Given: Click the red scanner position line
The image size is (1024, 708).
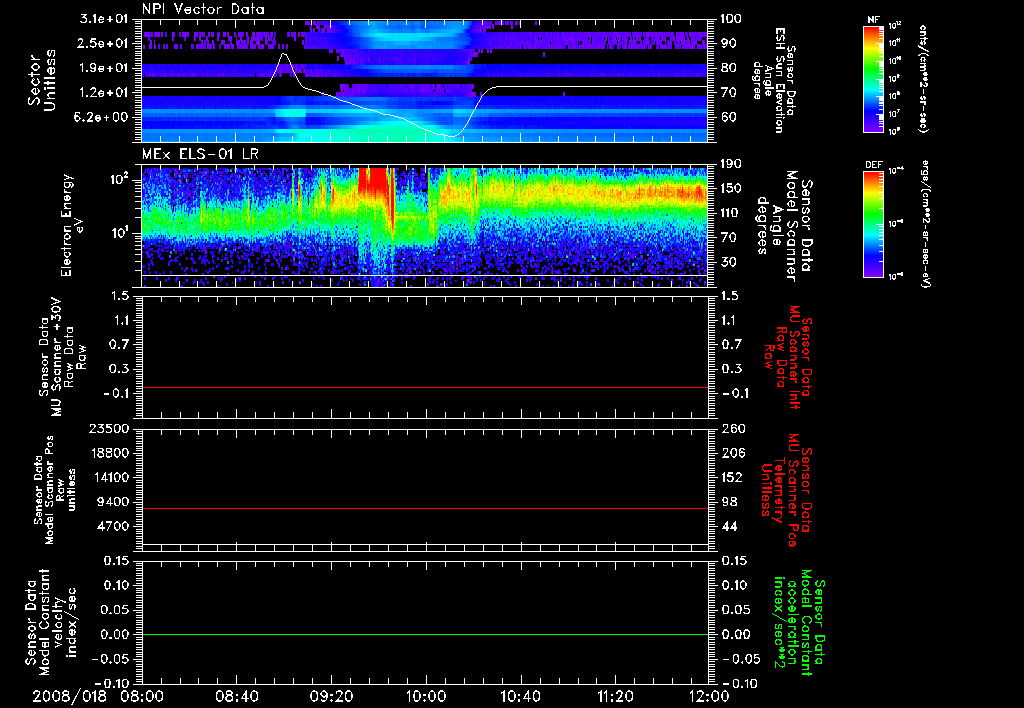Looking at the screenshot, I should (x=425, y=509).
